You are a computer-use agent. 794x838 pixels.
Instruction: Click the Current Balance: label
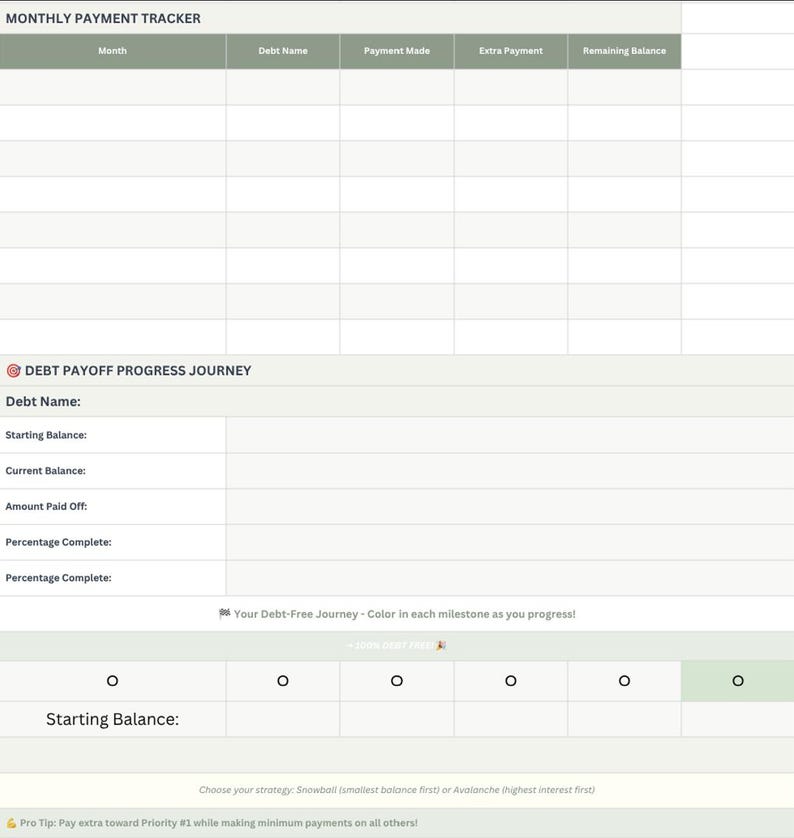45,471
